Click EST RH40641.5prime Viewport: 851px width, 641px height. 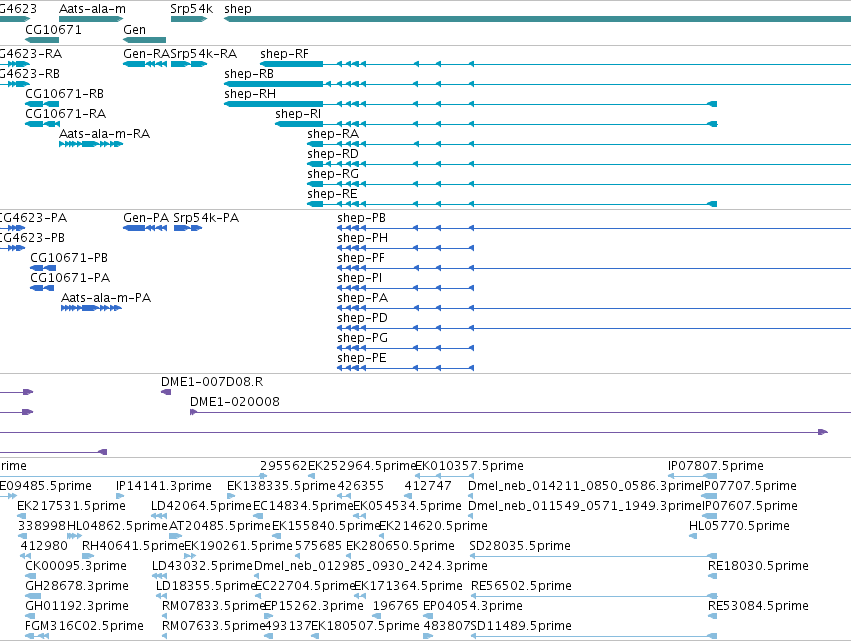(133, 545)
